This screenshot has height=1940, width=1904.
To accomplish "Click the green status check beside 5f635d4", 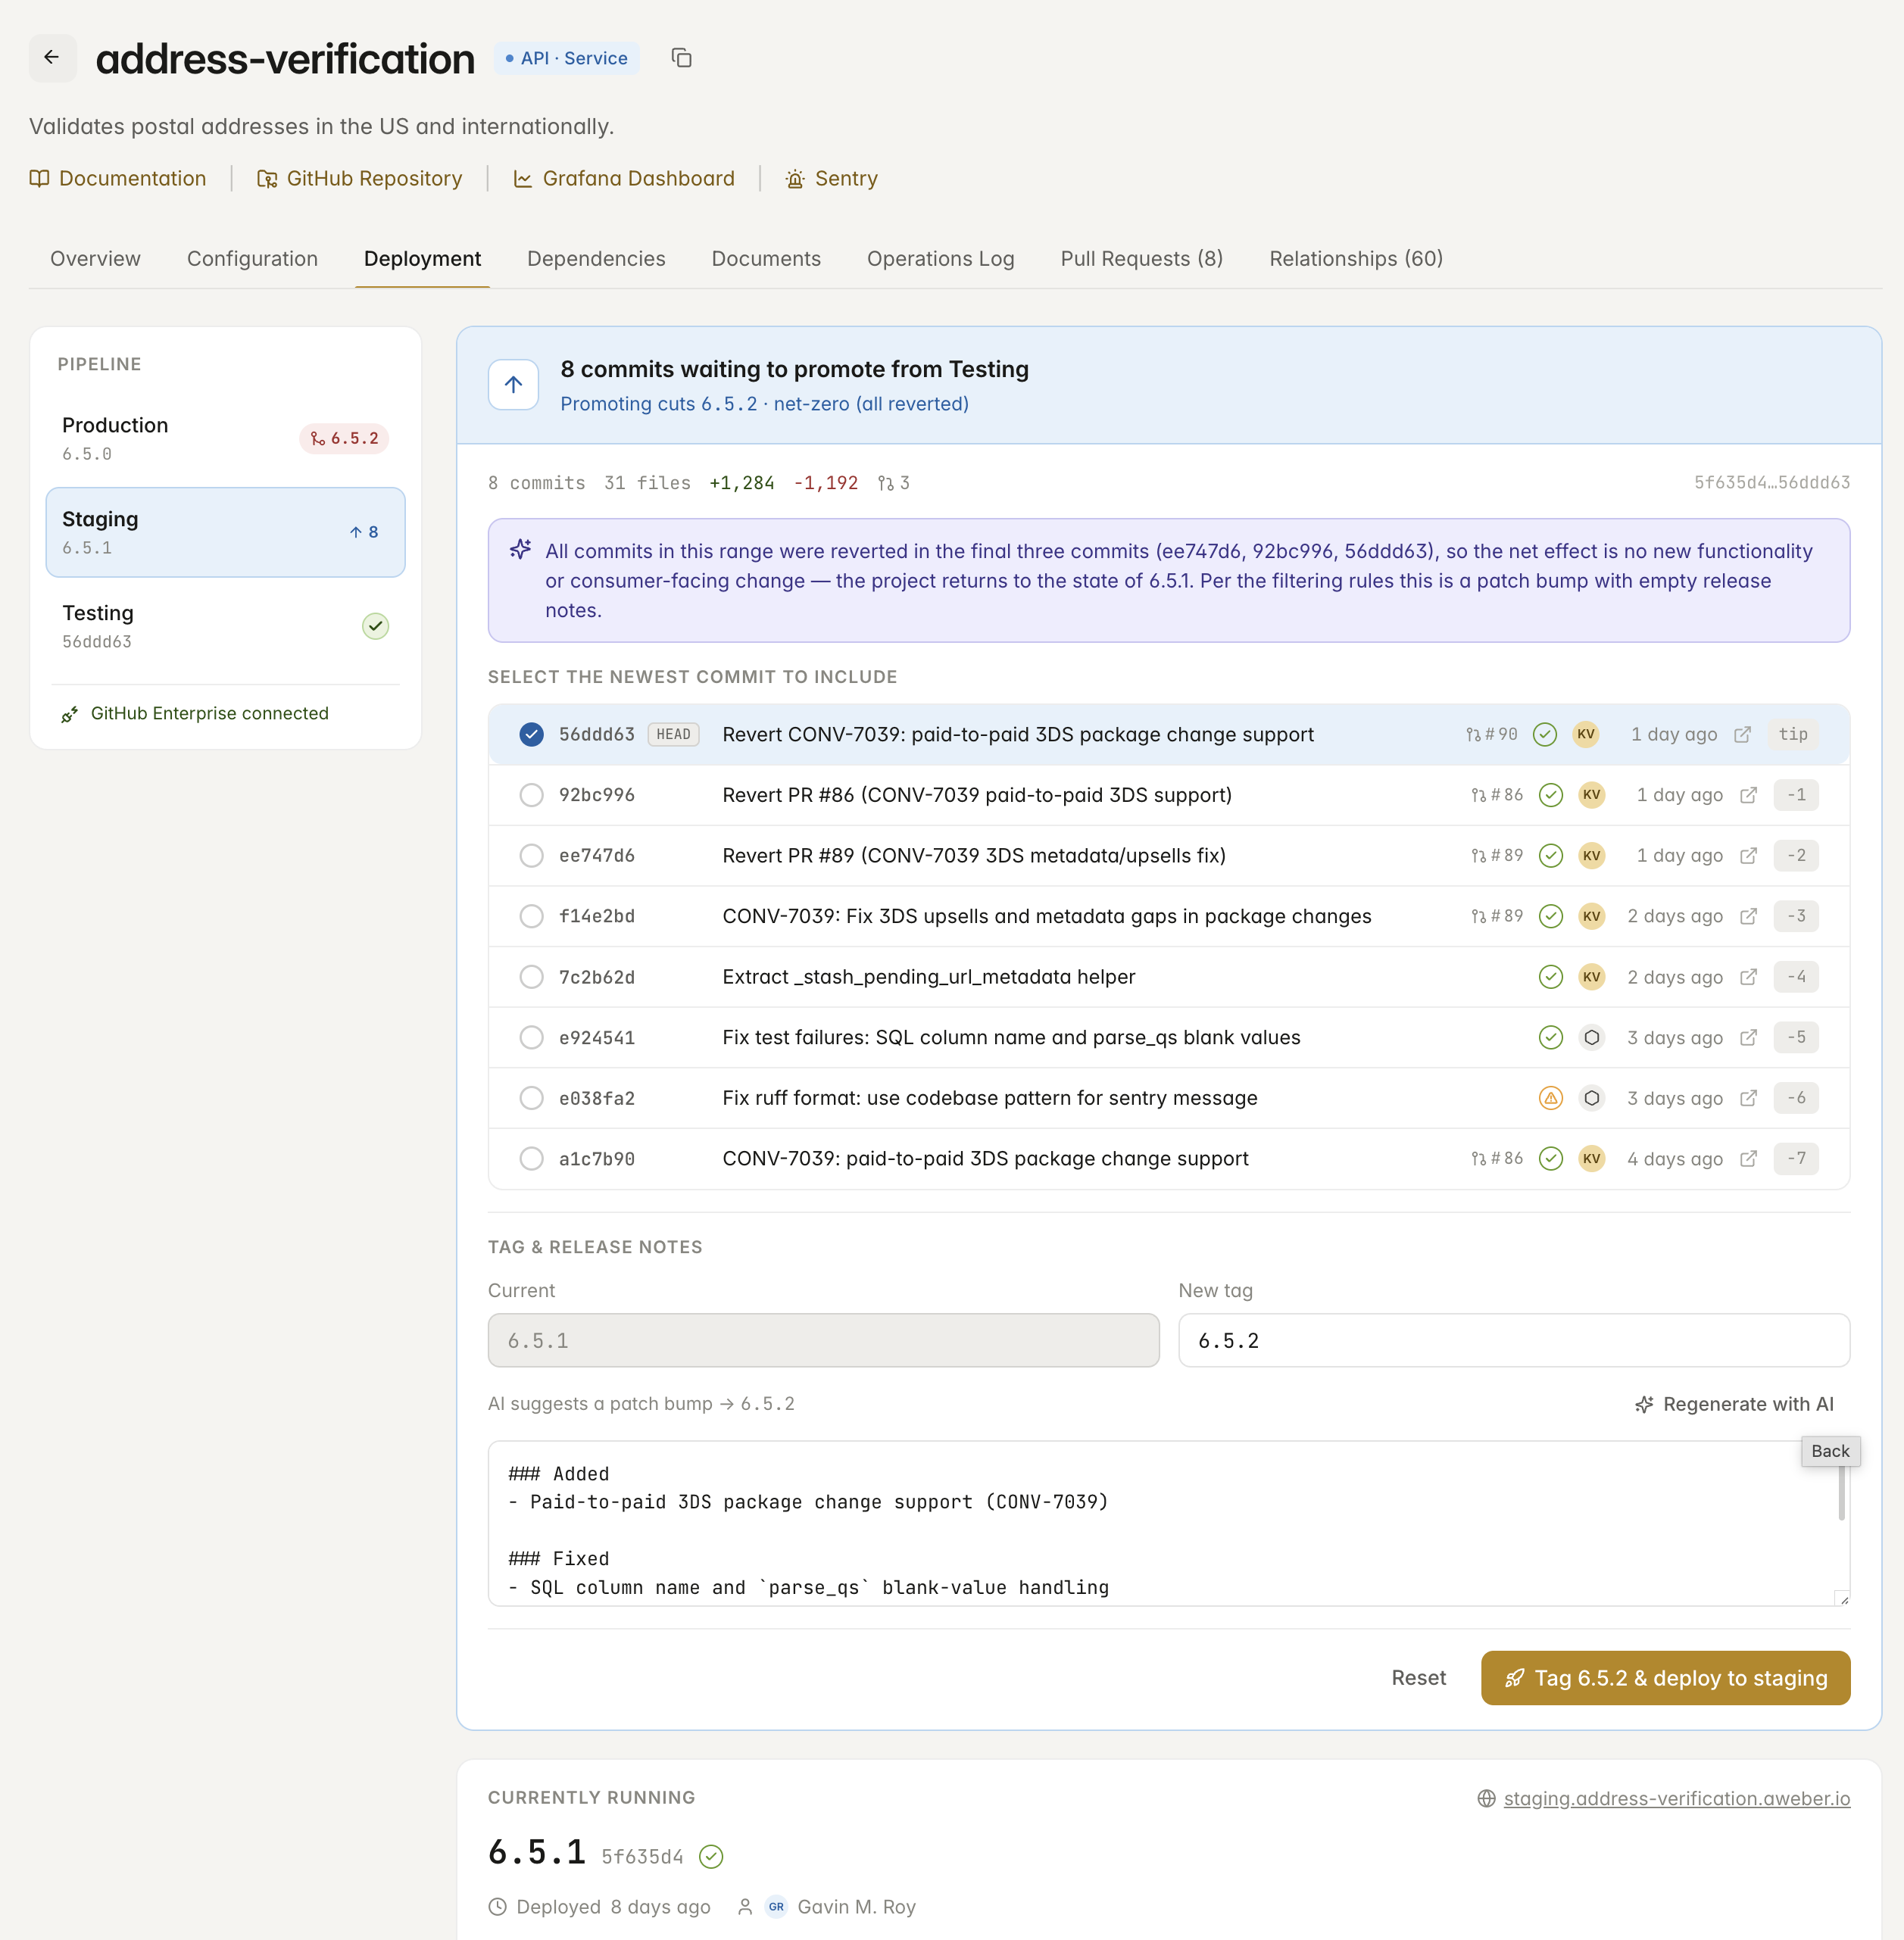I will click(x=711, y=1856).
